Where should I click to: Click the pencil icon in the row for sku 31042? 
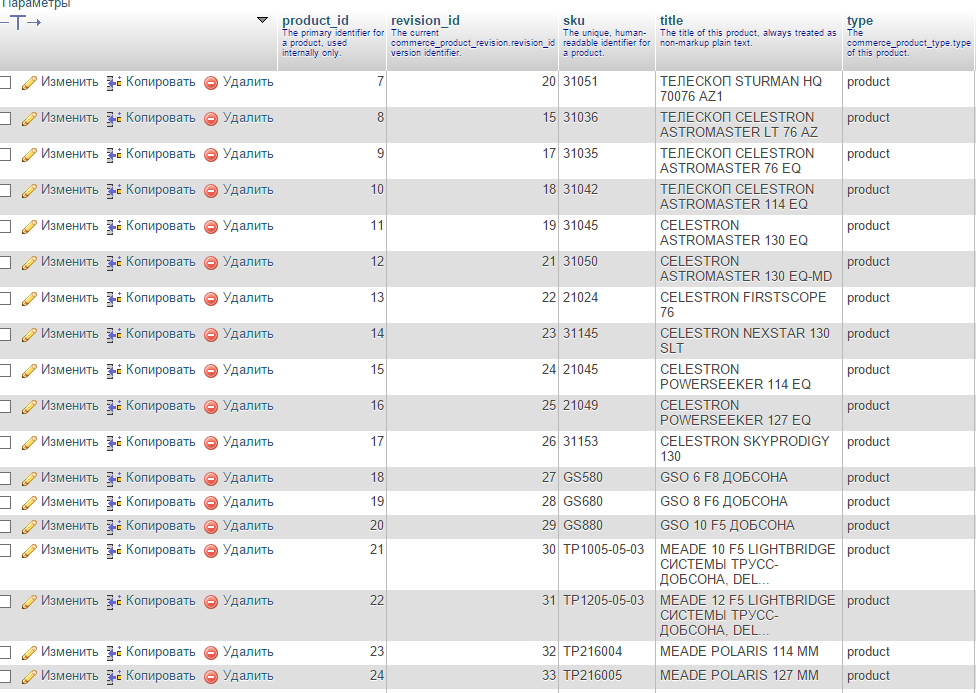[x=29, y=191]
